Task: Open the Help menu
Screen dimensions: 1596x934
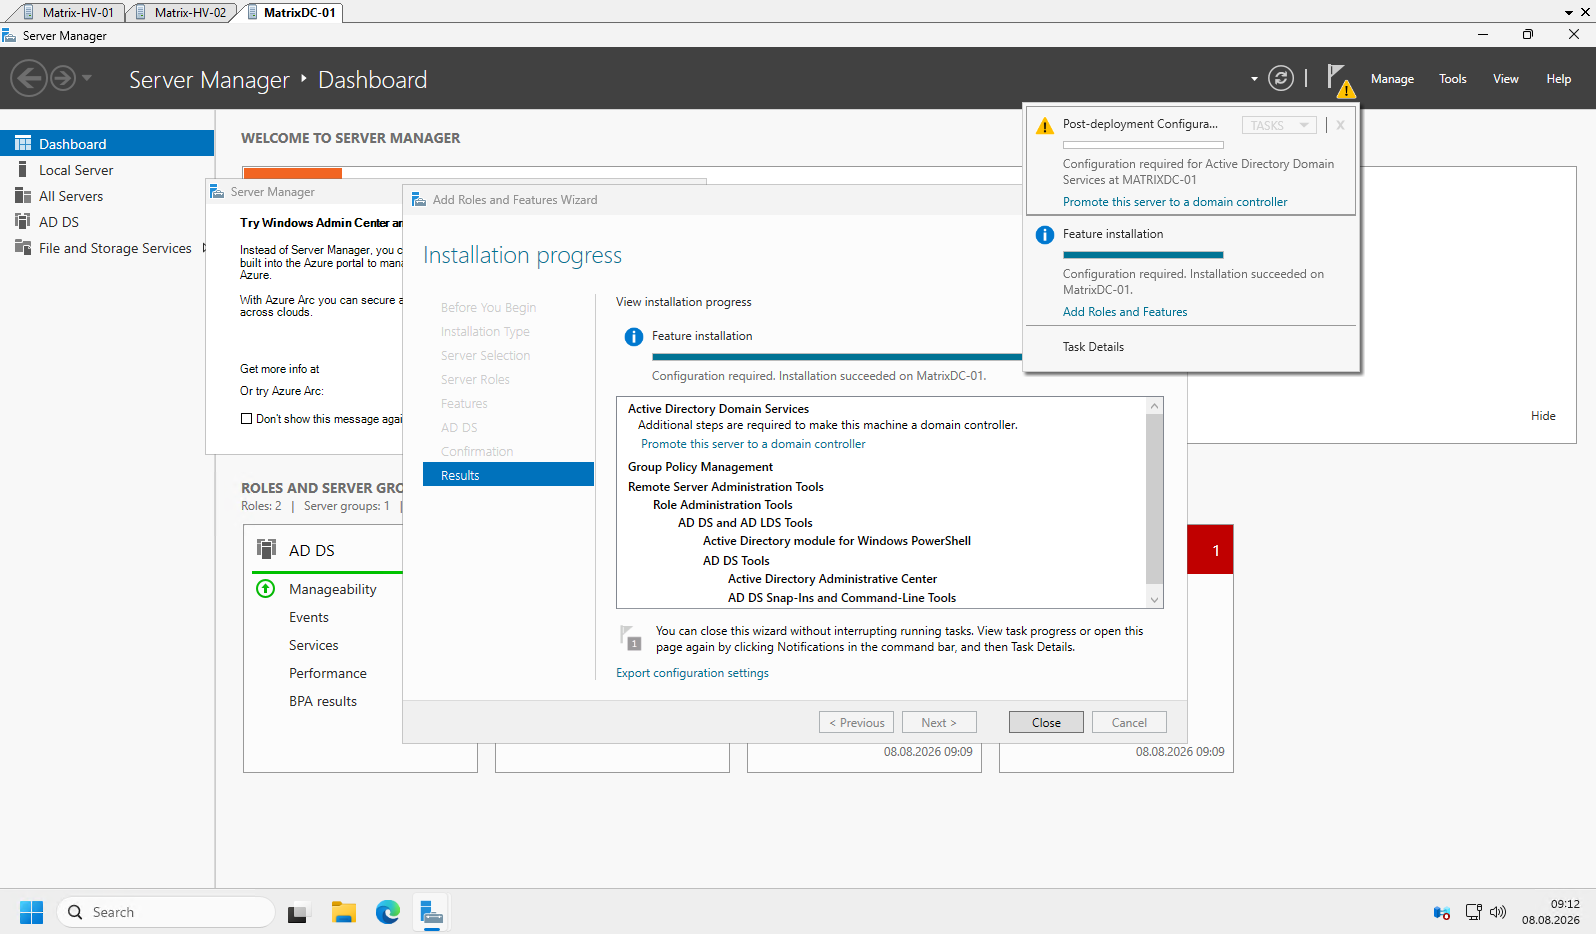Action: 1558,79
